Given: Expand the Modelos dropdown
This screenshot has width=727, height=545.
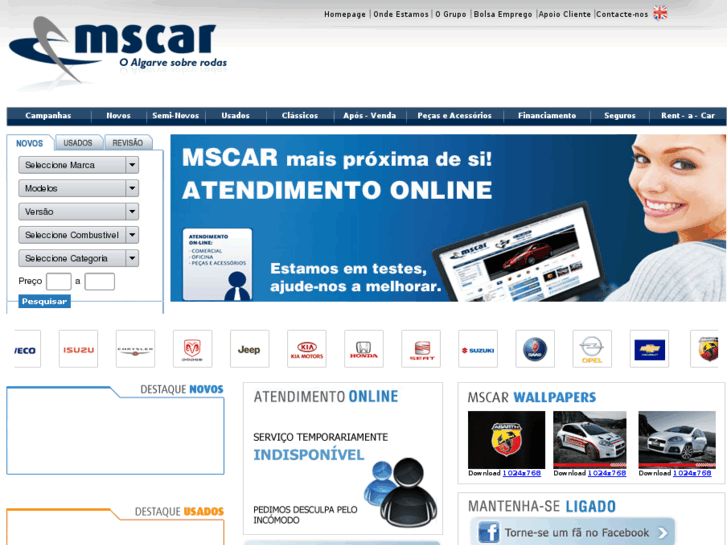Looking at the screenshot, I should tap(78, 188).
